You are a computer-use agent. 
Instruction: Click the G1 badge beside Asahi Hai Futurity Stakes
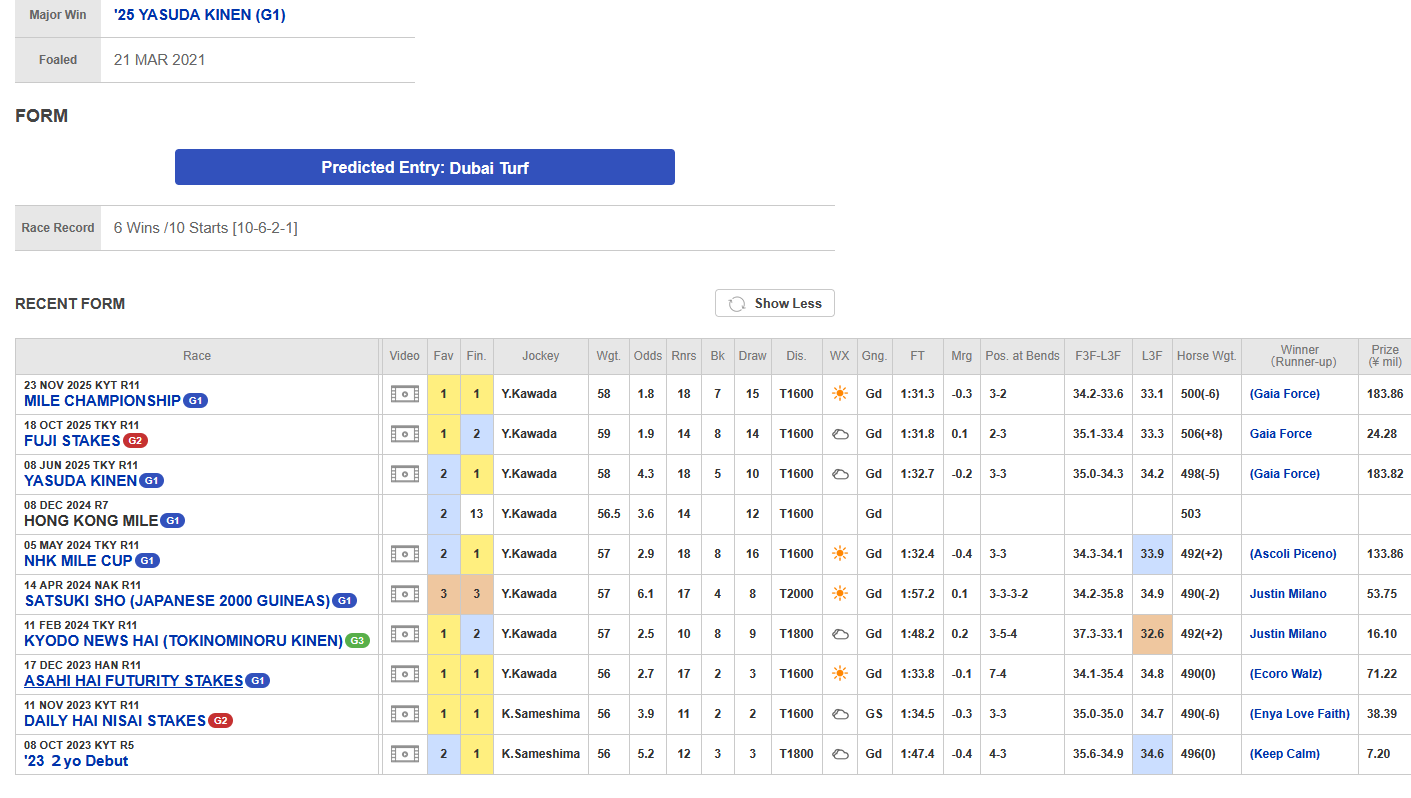[257, 681]
